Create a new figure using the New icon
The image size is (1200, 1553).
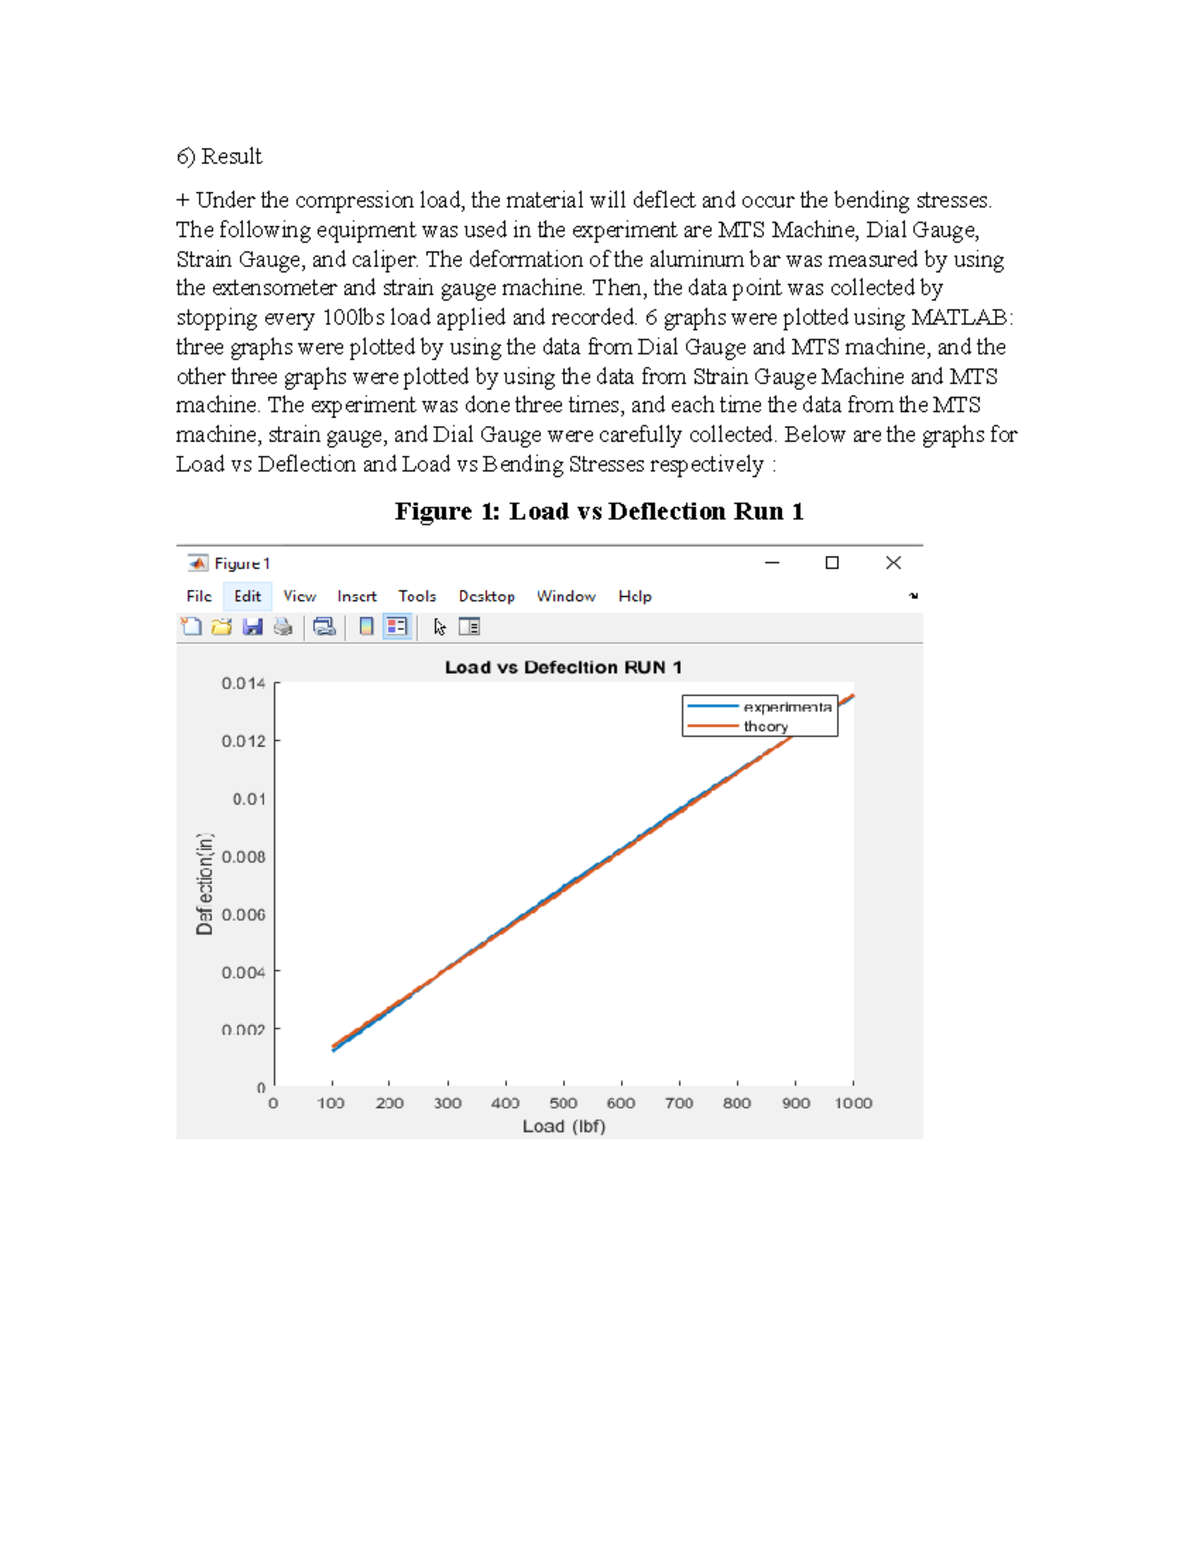[x=192, y=626]
